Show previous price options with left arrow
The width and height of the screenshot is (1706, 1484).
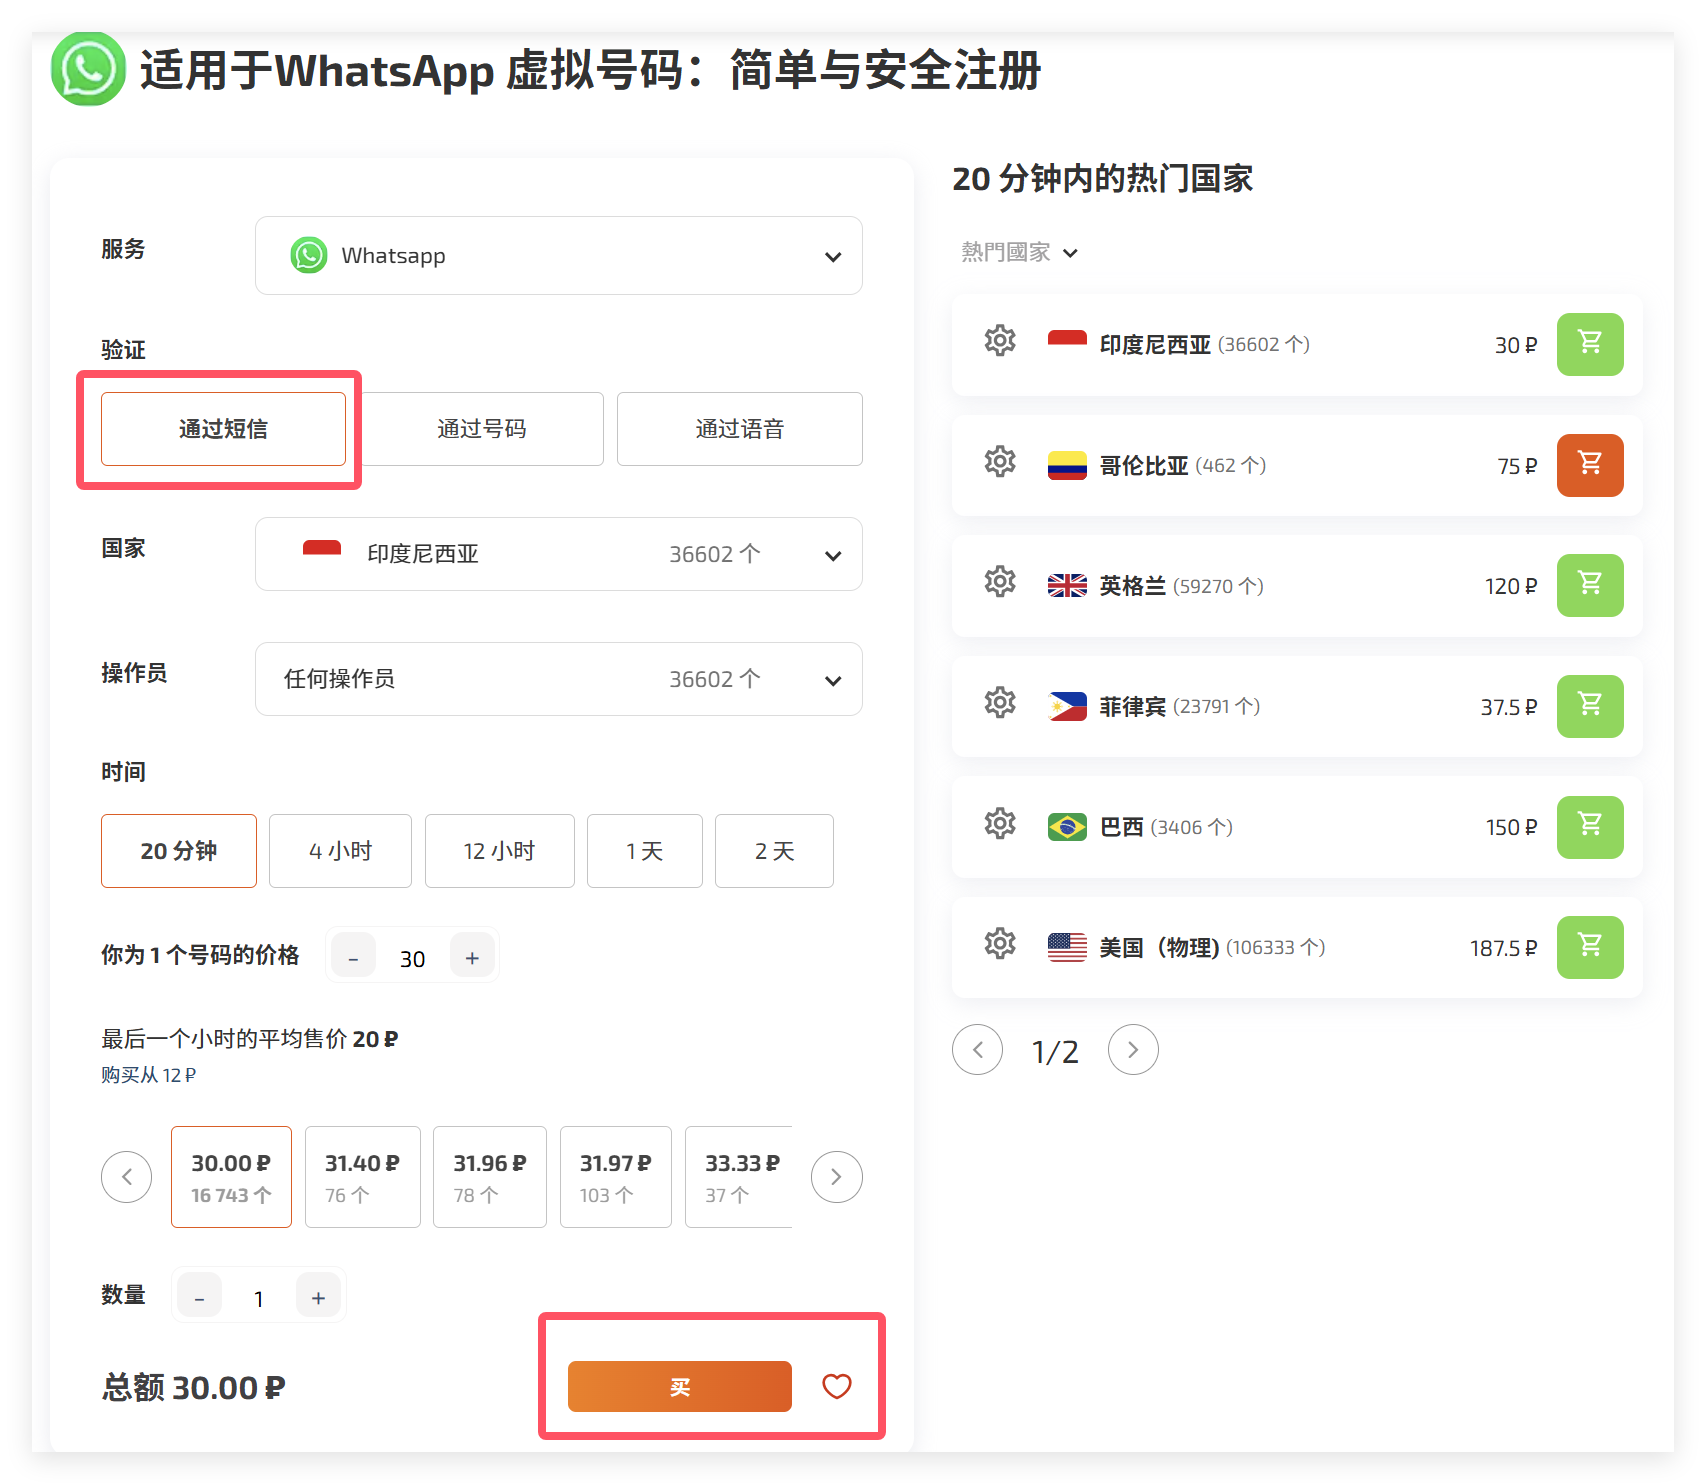click(127, 1177)
